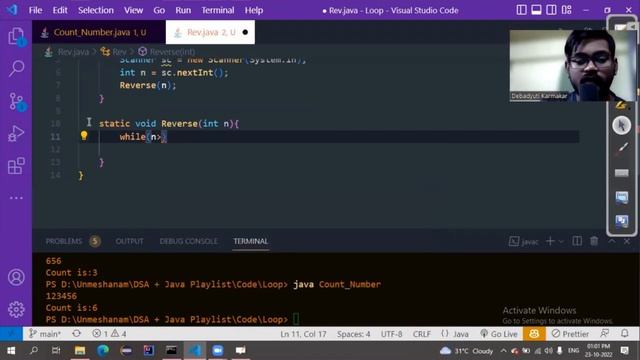
Task: Open the Accounts menu icon
Action: pos(16,277)
